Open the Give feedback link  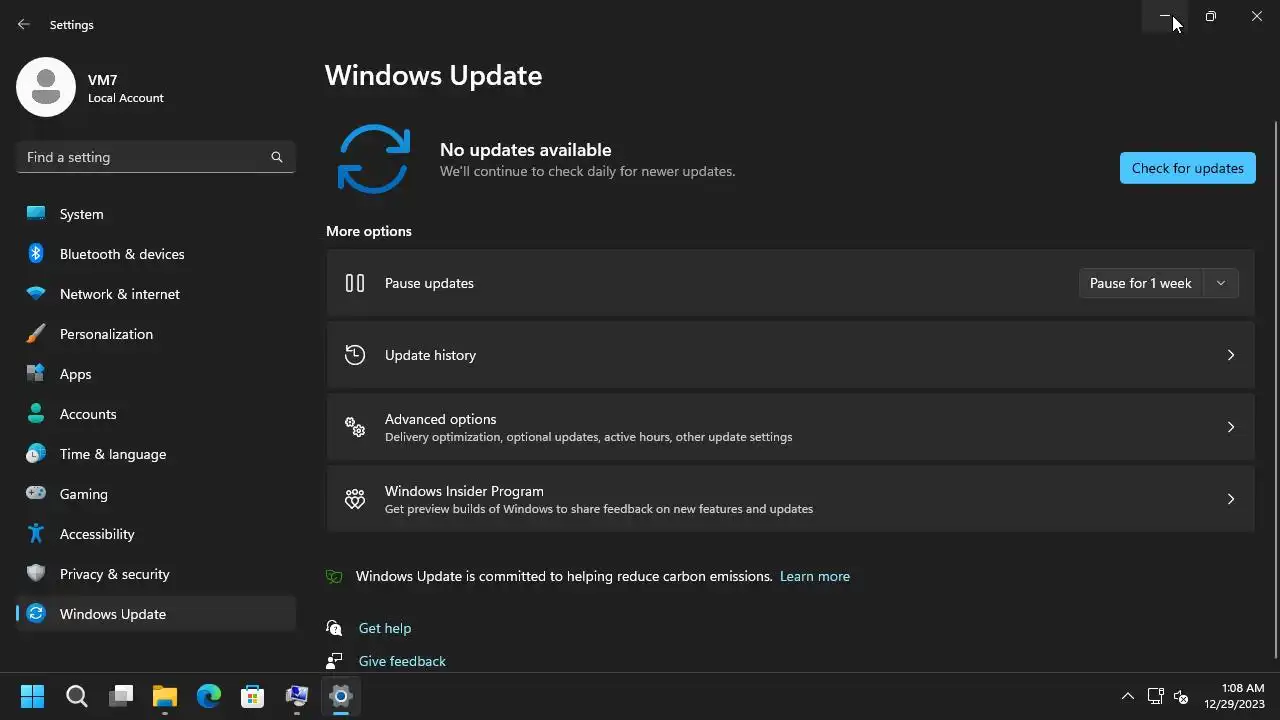tap(402, 661)
